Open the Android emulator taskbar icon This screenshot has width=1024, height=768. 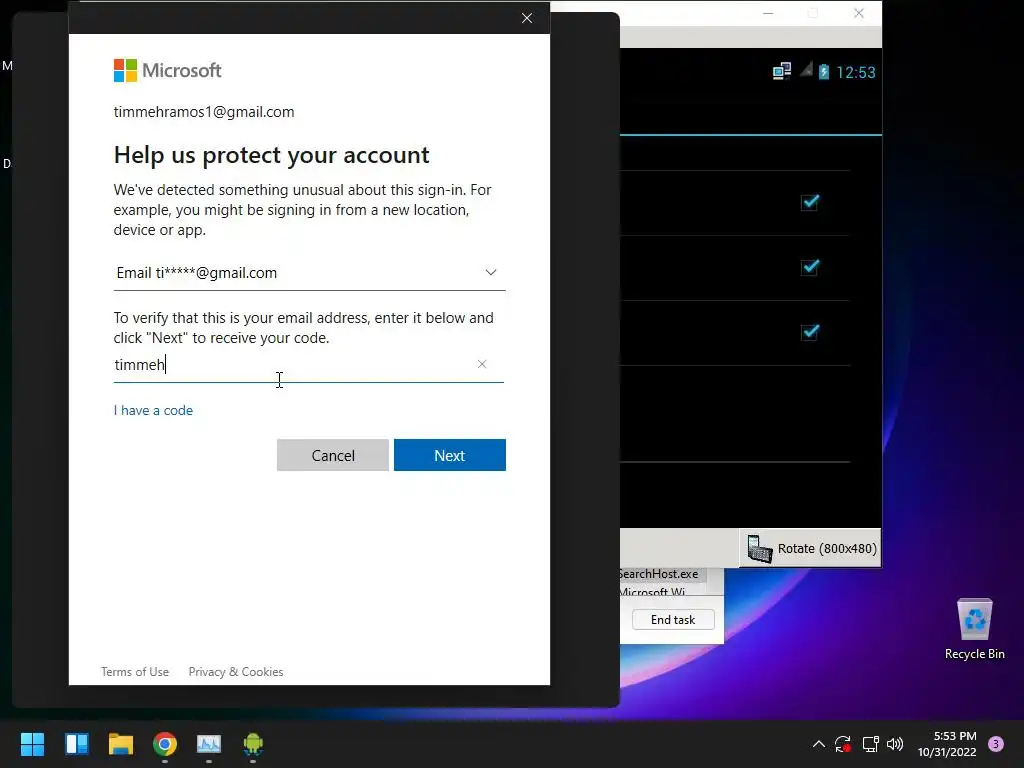coord(253,744)
